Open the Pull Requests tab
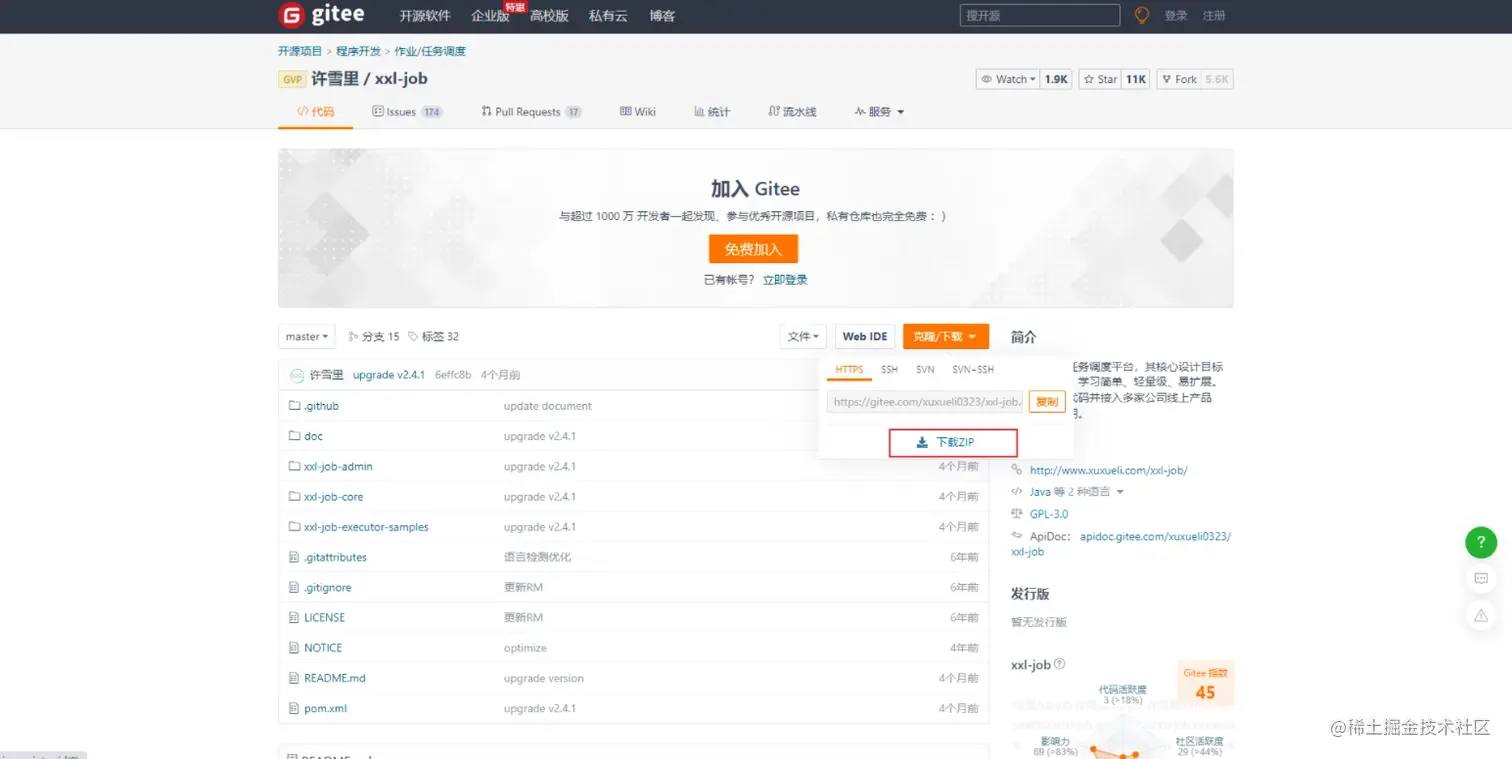Viewport: 1512px width, 759px height. tap(531, 112)
